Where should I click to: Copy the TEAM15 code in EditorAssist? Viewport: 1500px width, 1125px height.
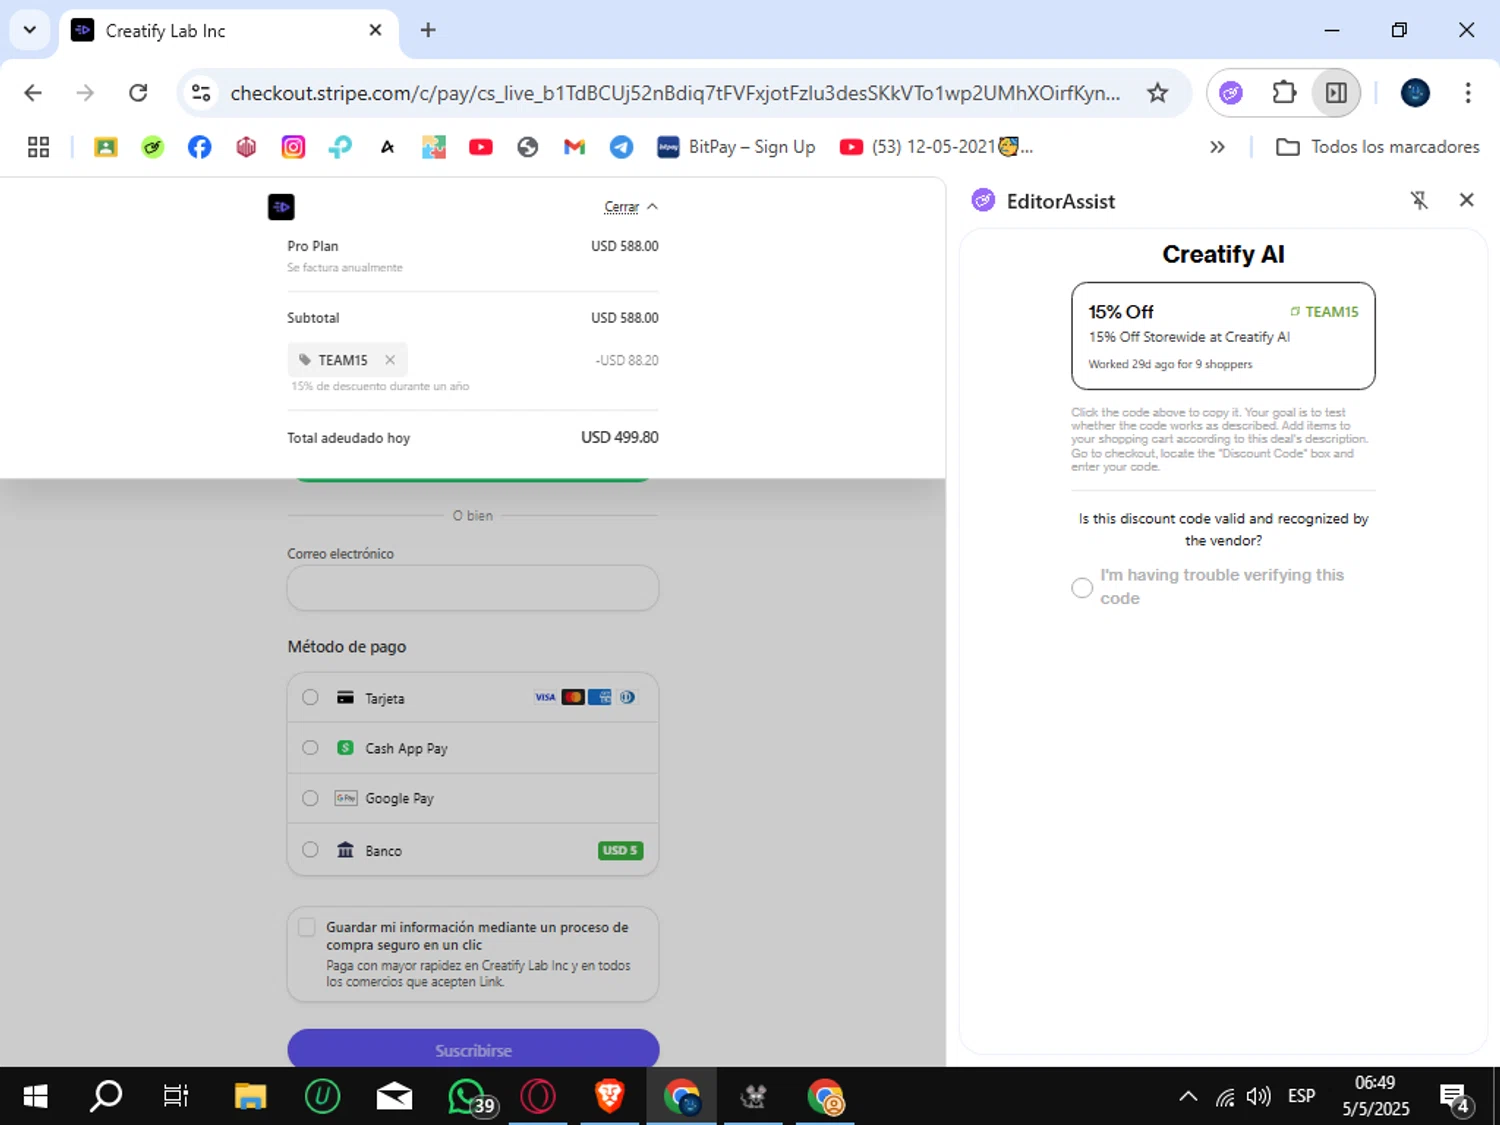click(1324, 312)
